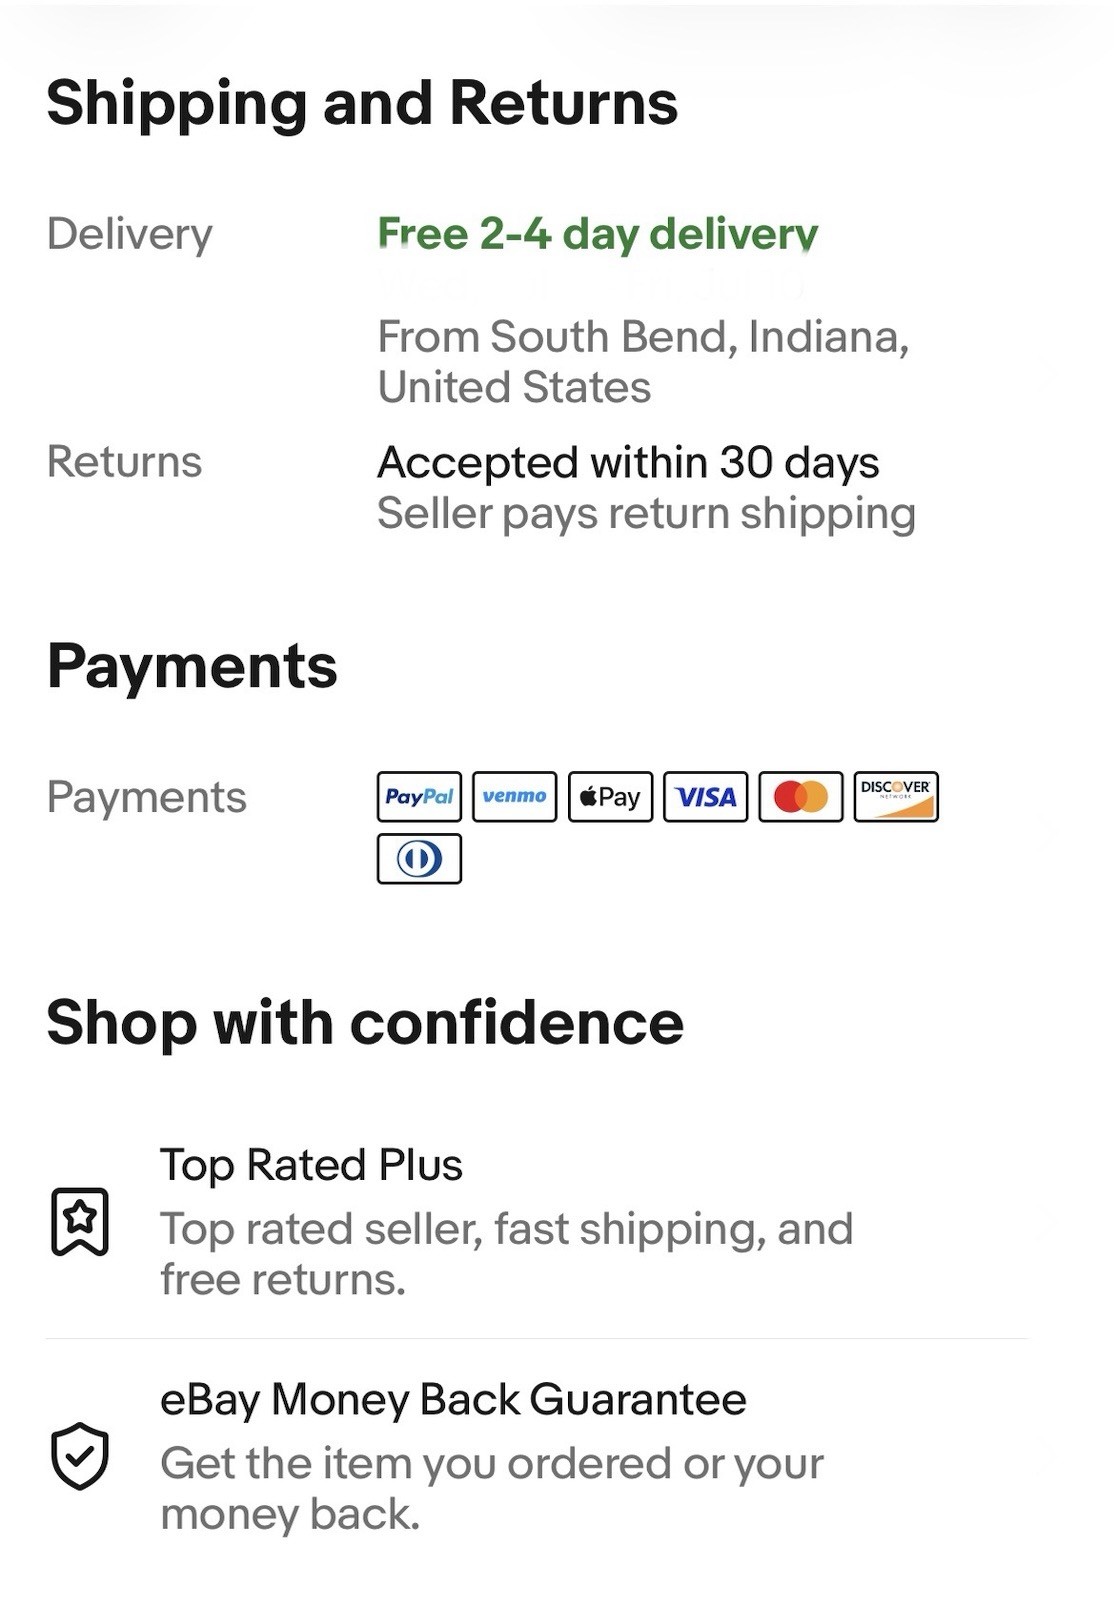Tap the Returns row label

(x=124, y=462)
